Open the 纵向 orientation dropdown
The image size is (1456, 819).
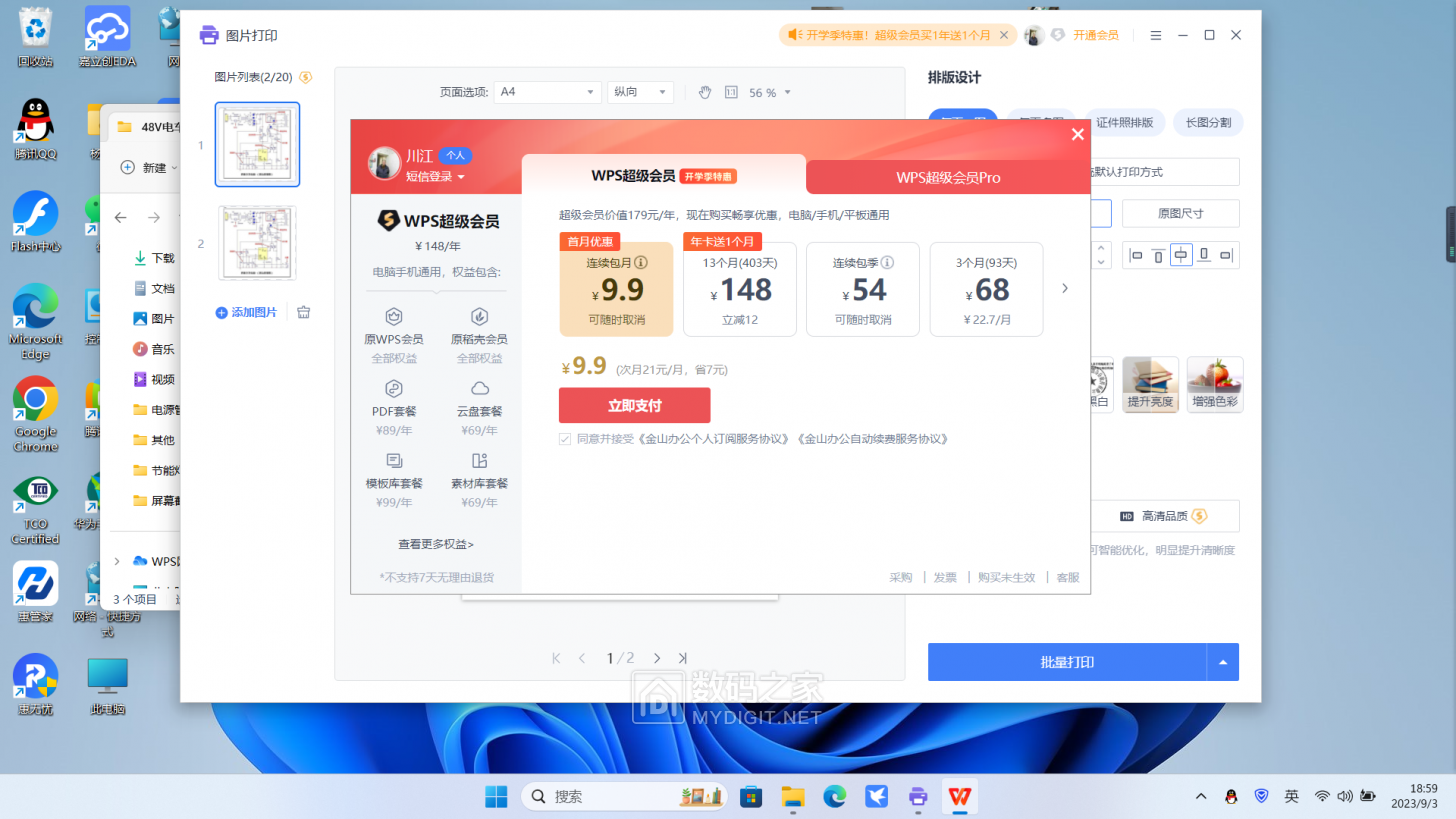click(x=640, y=92)
